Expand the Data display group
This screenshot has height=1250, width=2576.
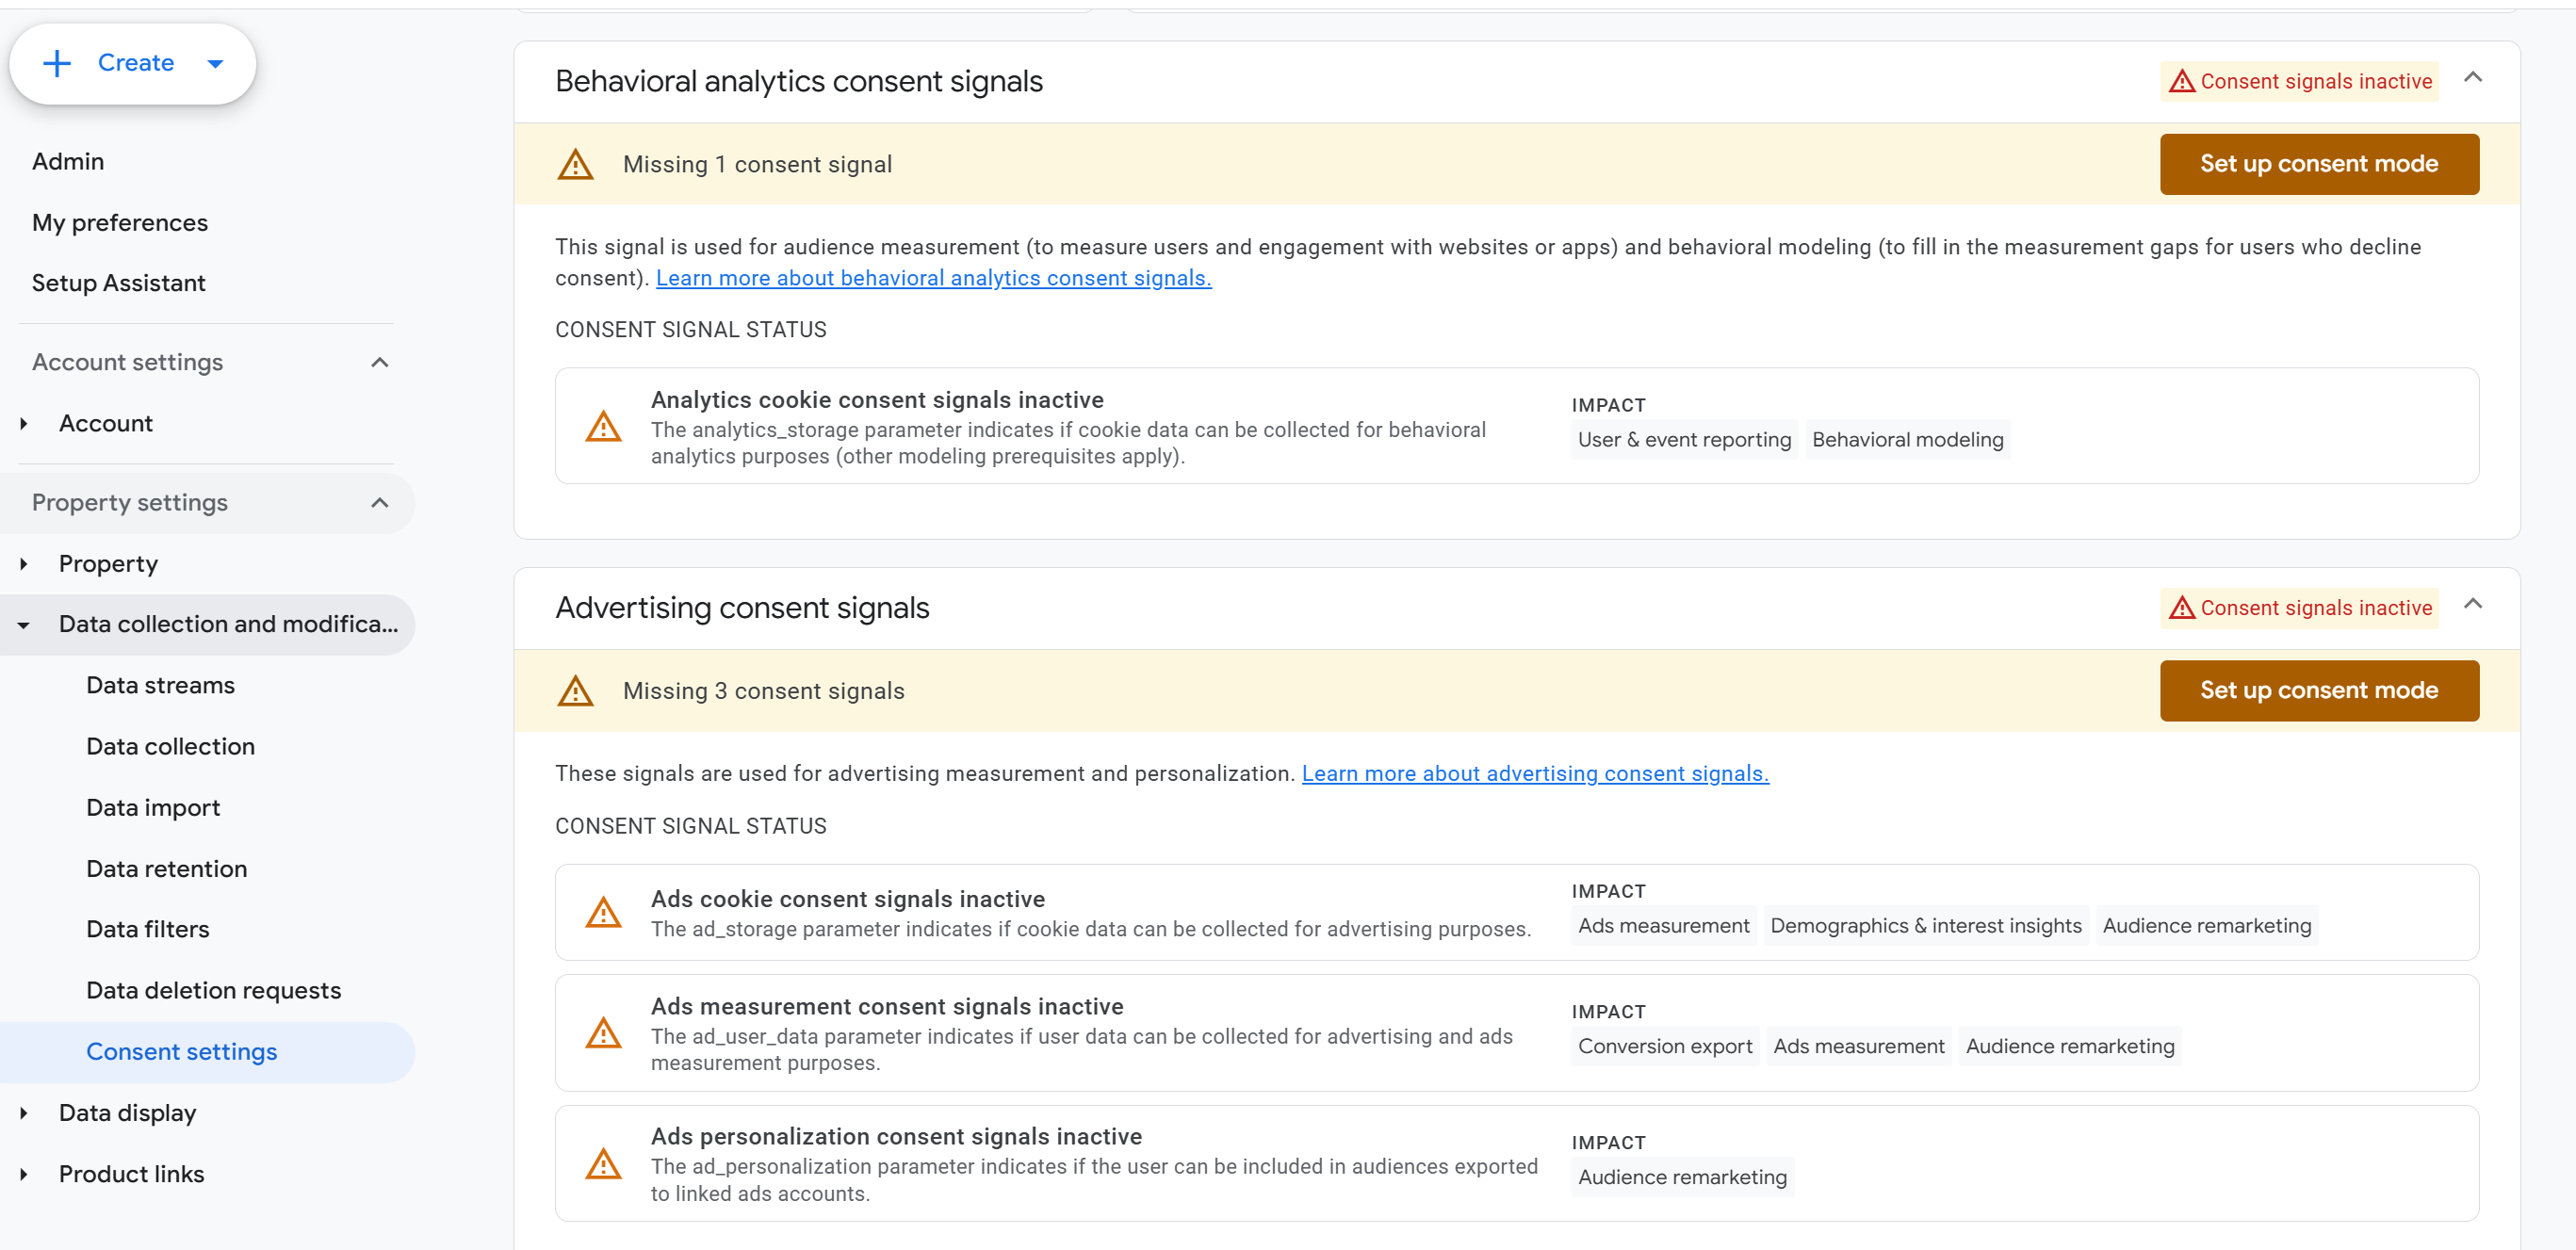point(24,1112)
